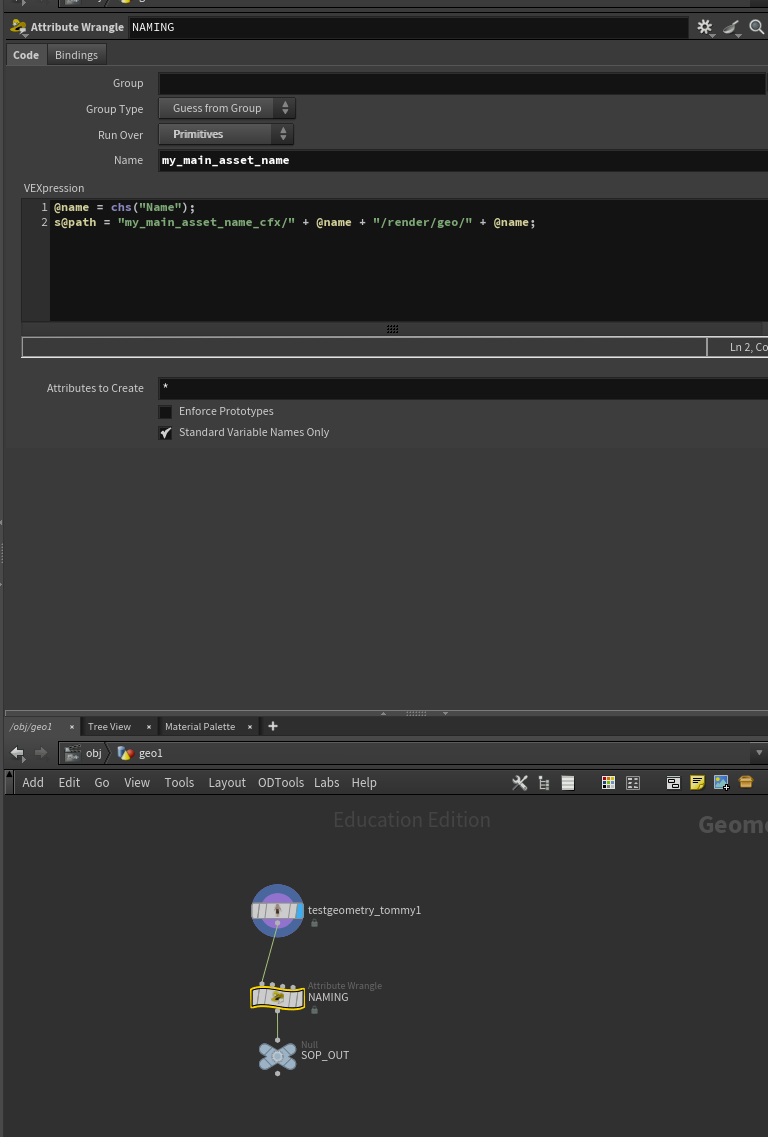Screen dimensions: 768x1137
Task: Open the parameter gear menu
Action: pyautogui.click(x=704, y=28)
